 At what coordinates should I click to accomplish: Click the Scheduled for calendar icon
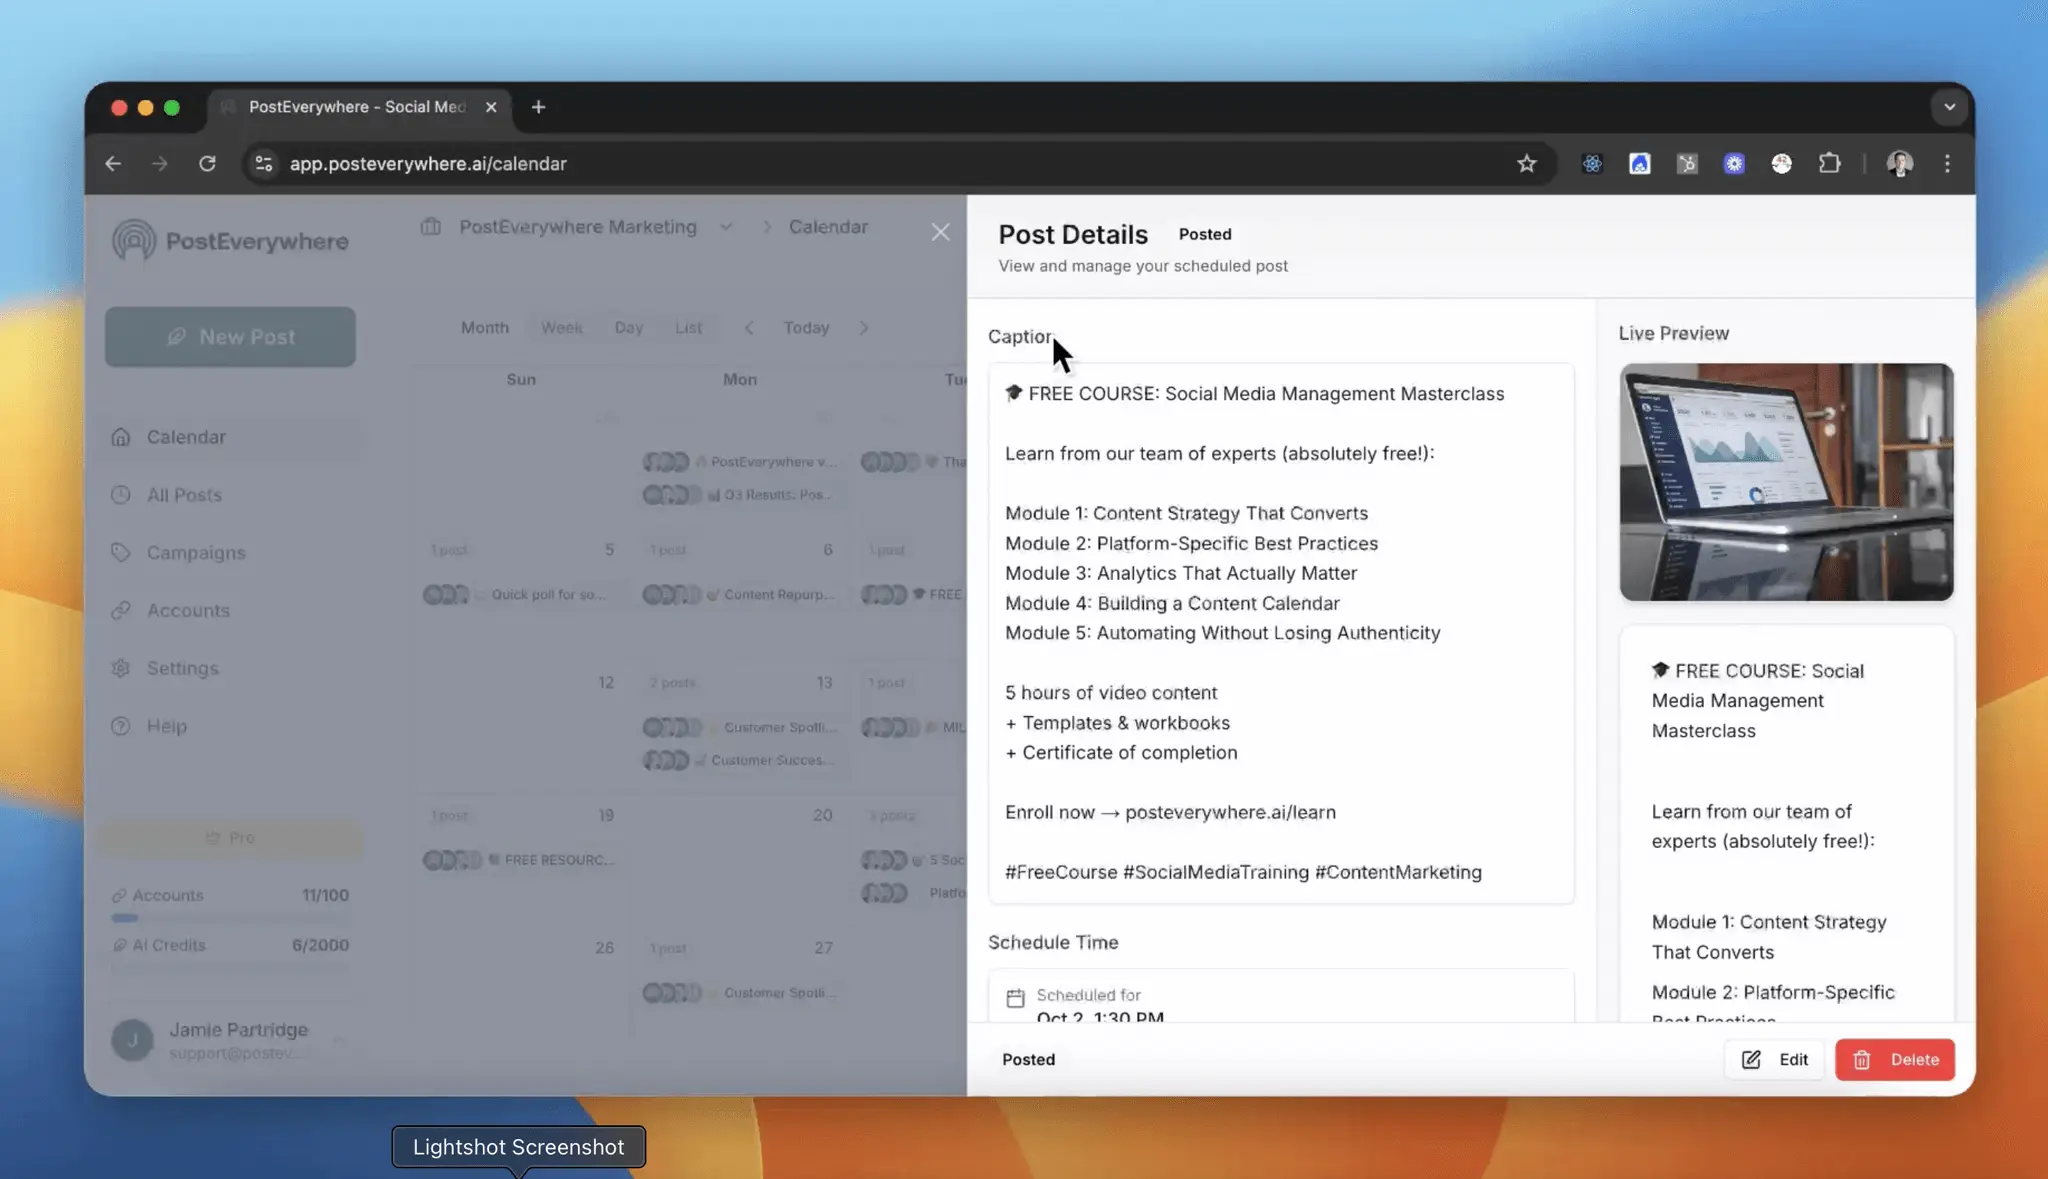coord(1015,998)
